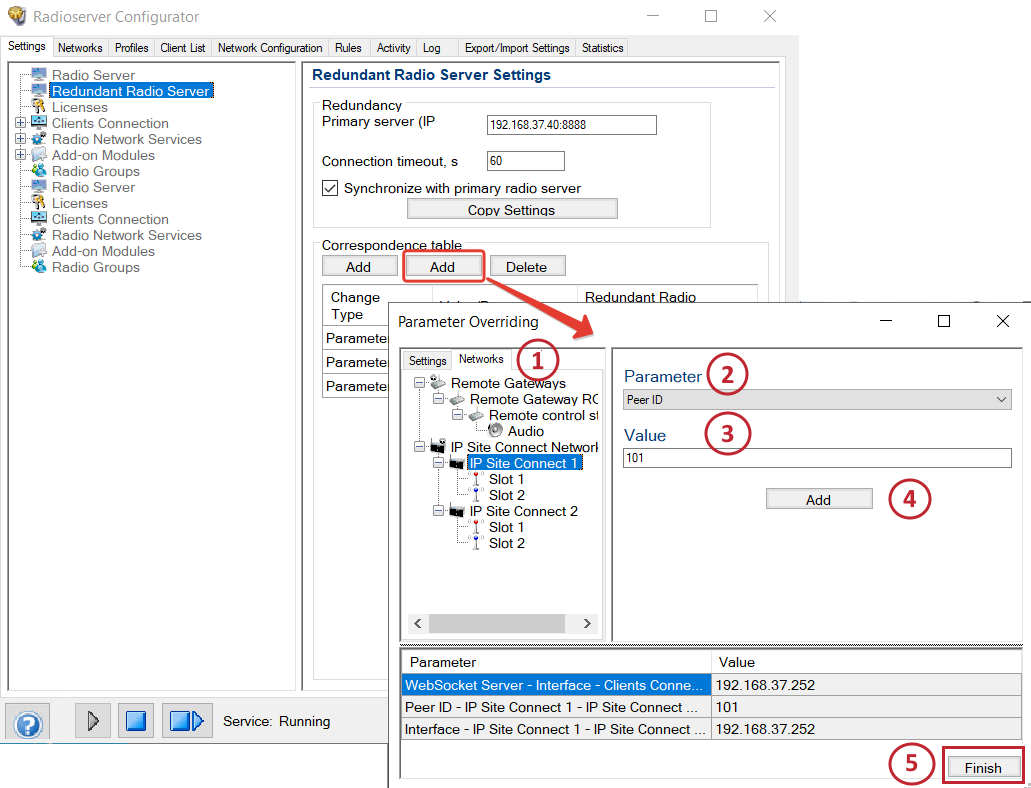Click the Add-on Modules icon with expander
This screenshot has width=1031, height=788.
(39, 155)
